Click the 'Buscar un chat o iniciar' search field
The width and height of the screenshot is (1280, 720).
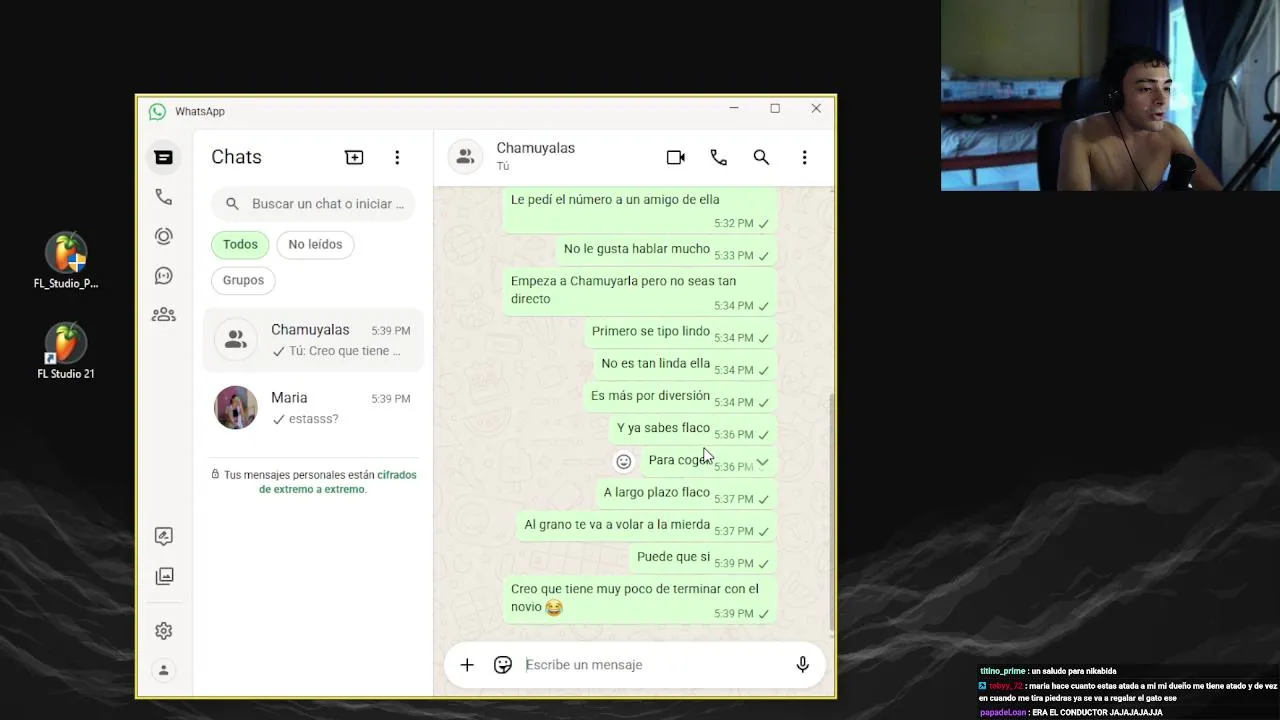pos(313,203)
